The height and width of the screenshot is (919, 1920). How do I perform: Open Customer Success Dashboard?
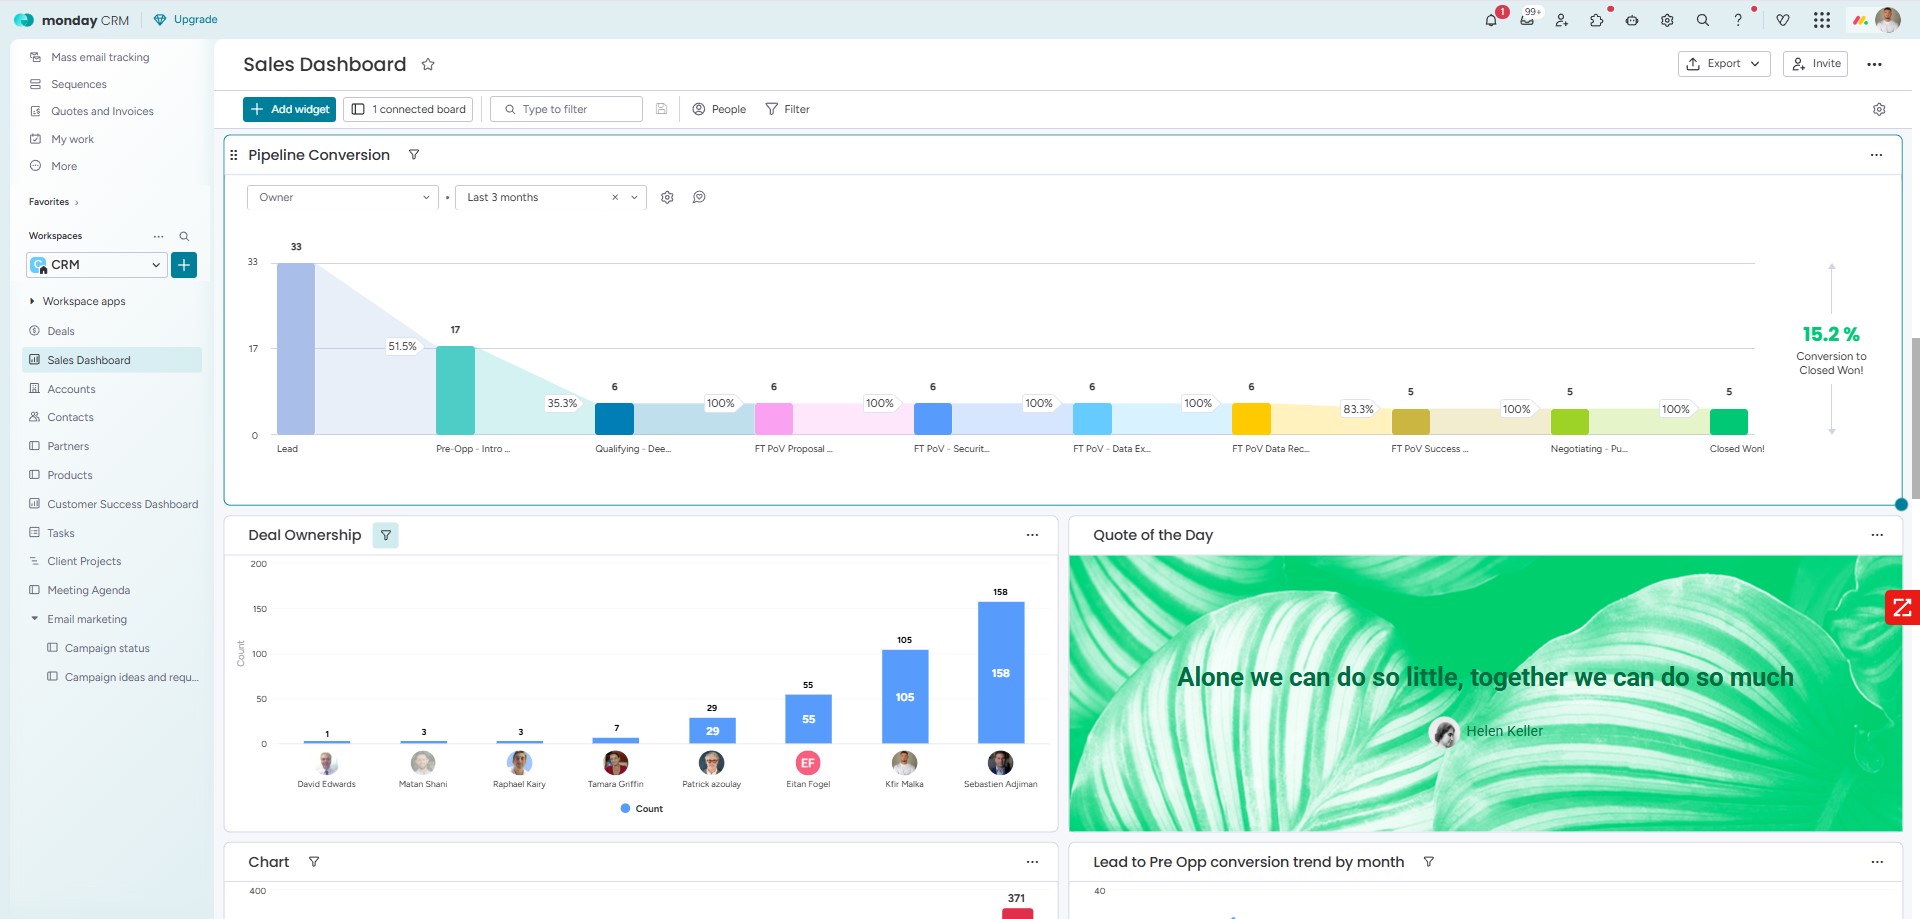pos(122,504)
